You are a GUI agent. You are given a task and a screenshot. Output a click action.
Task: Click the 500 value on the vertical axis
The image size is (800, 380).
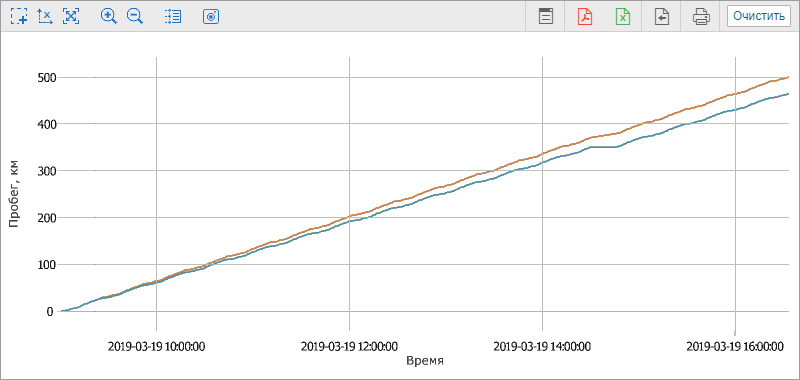tap(44, 78)
